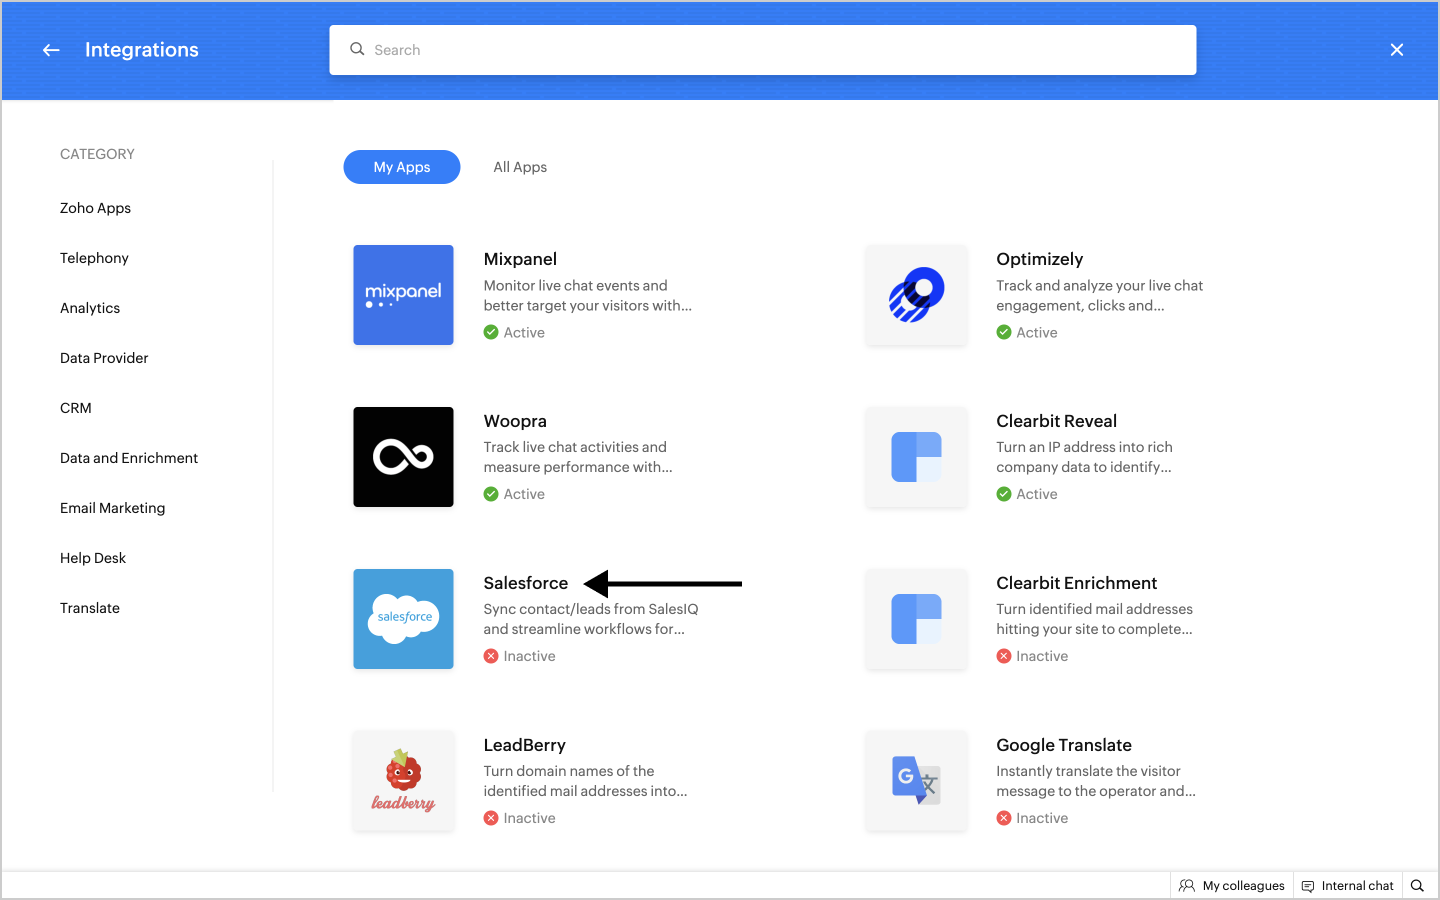Open the Clearbit Reveal app logo
1440x900 pixels.
(916, 457)
